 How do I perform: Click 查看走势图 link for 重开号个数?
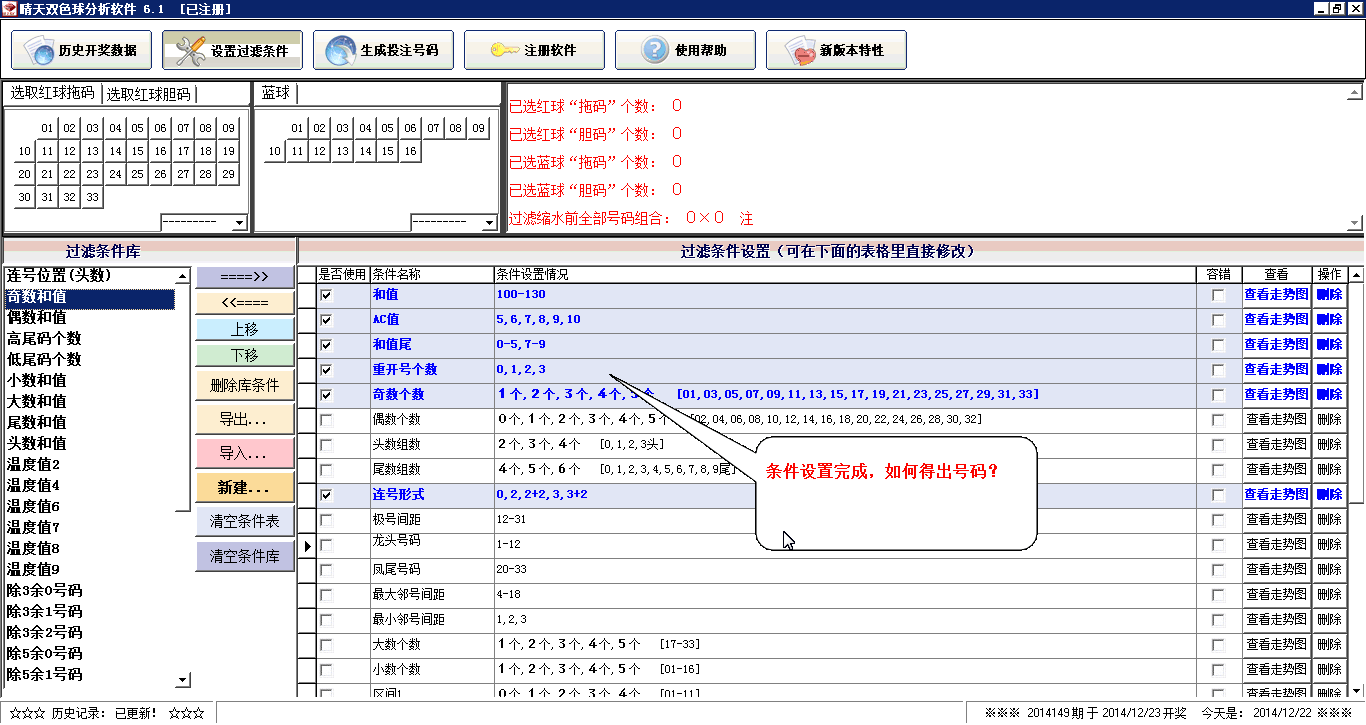(x=1276, y=370)
